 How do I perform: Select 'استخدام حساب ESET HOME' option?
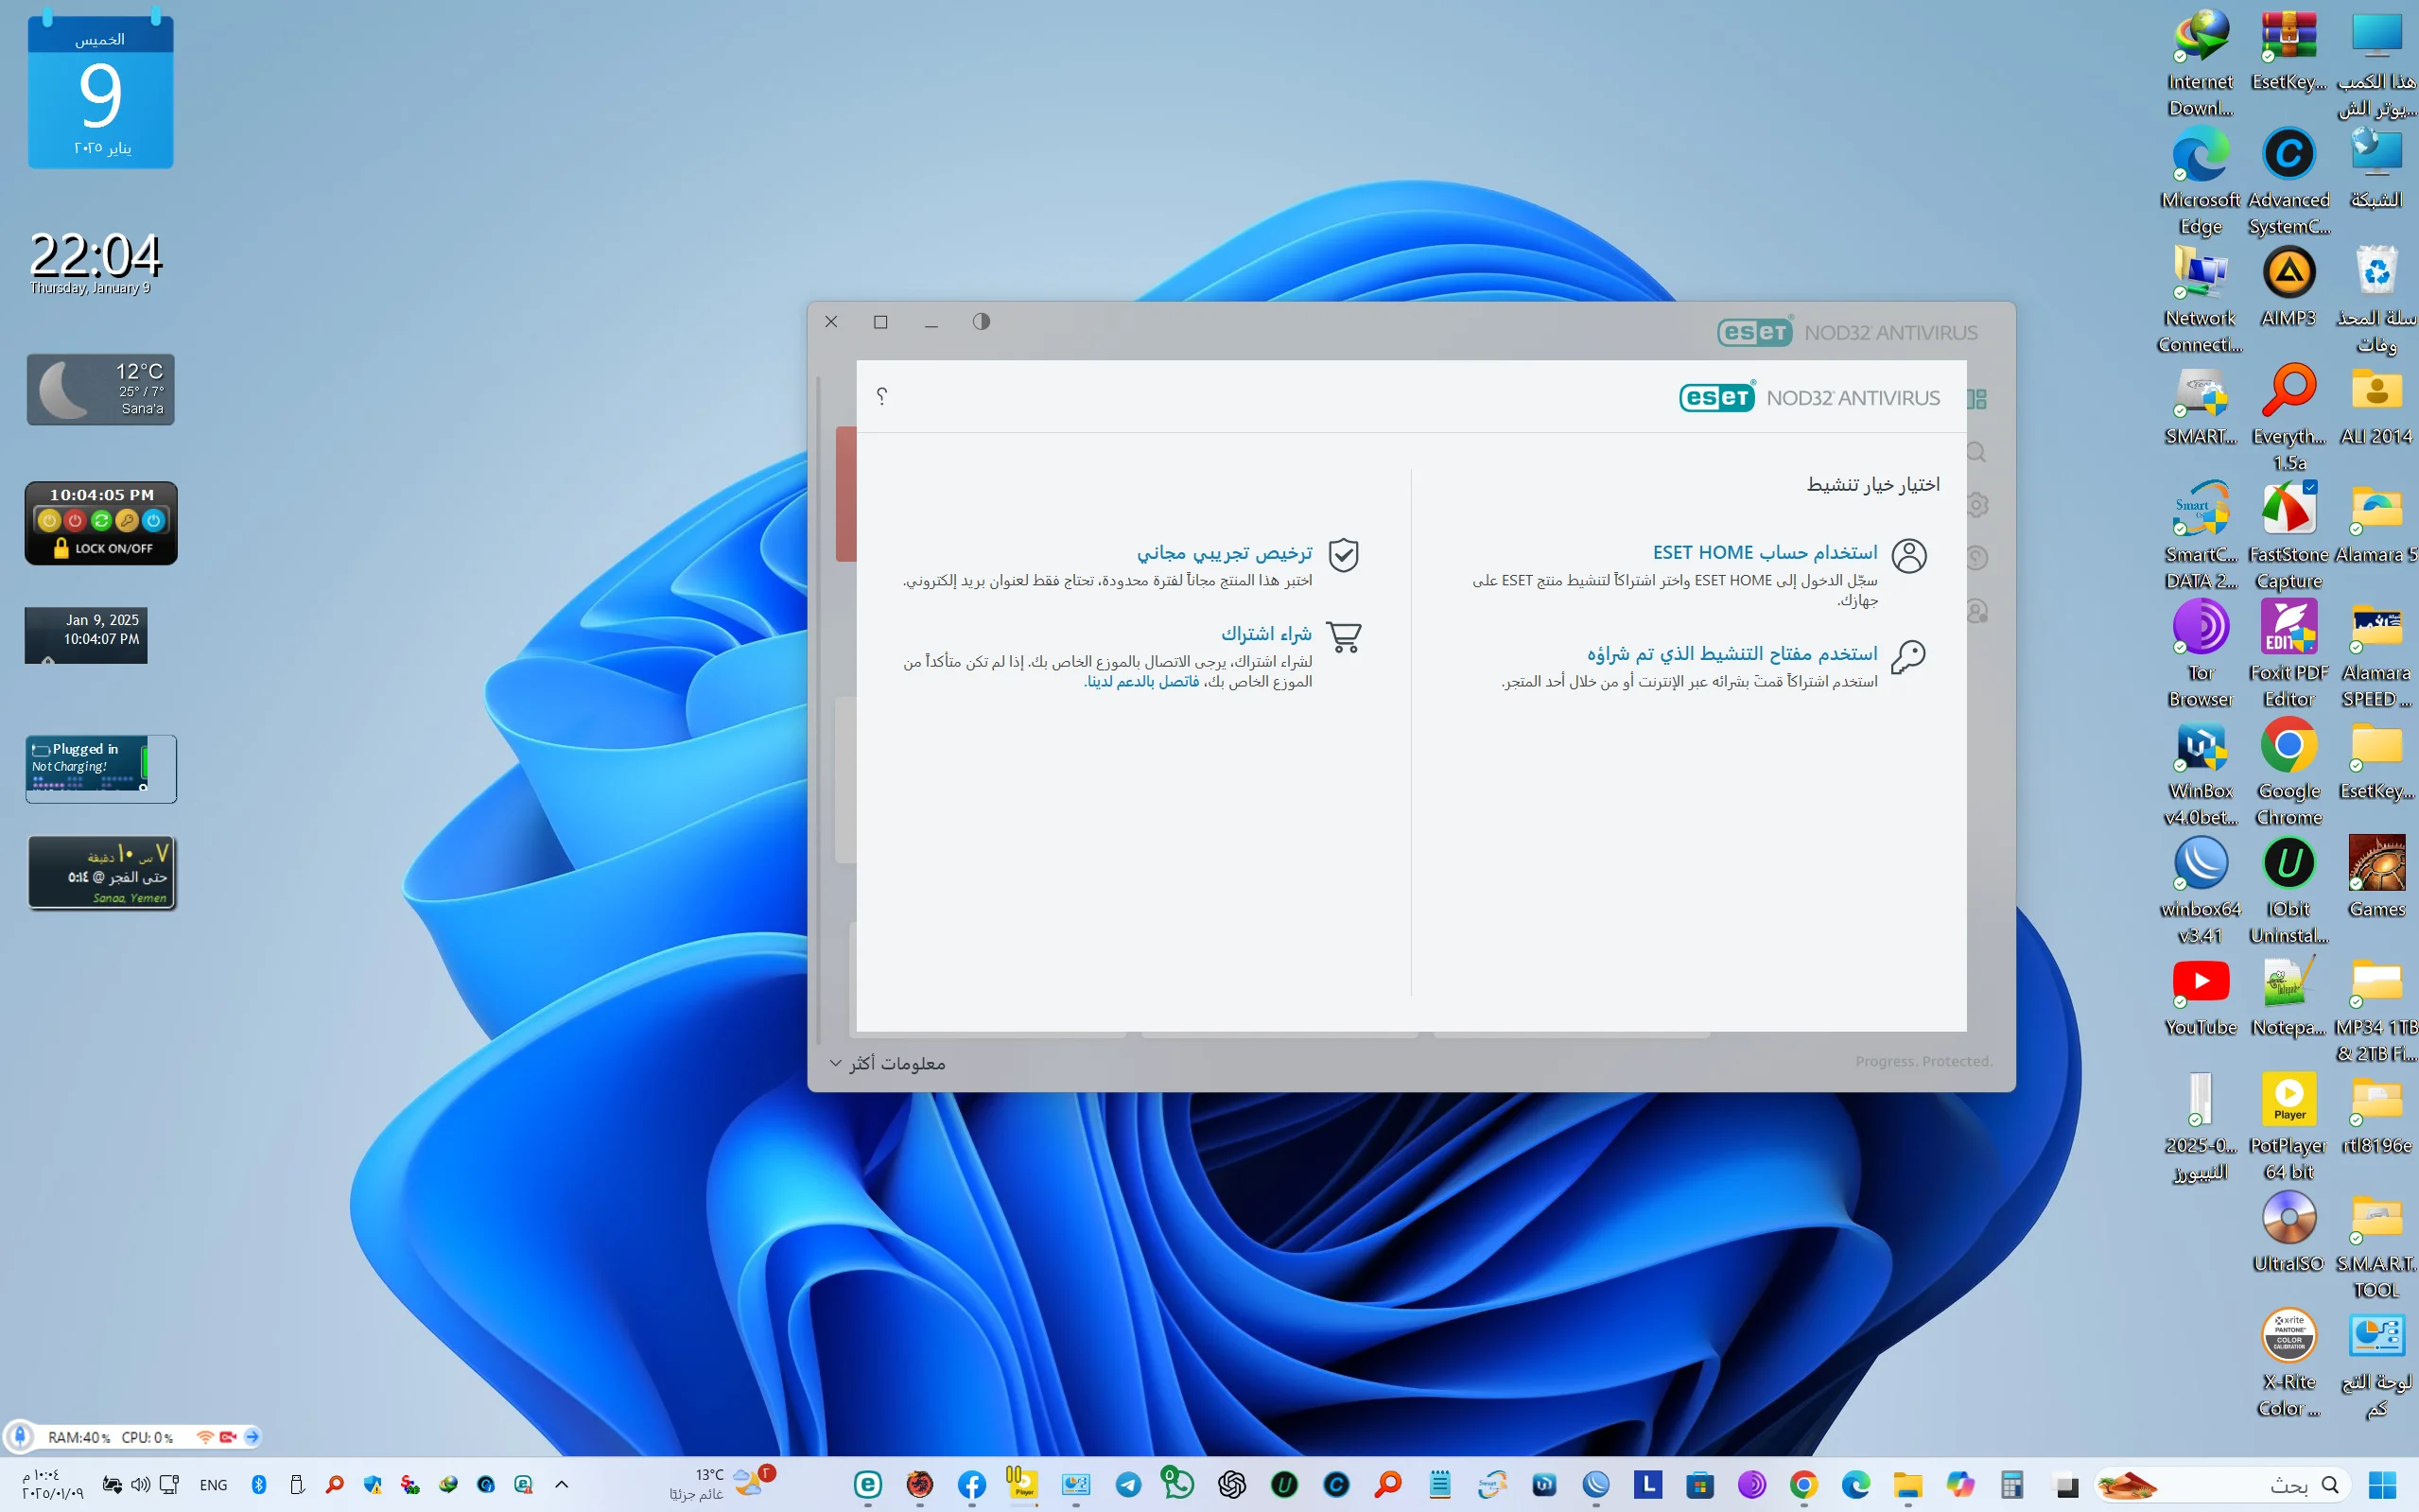click(x=1765, y=552)
